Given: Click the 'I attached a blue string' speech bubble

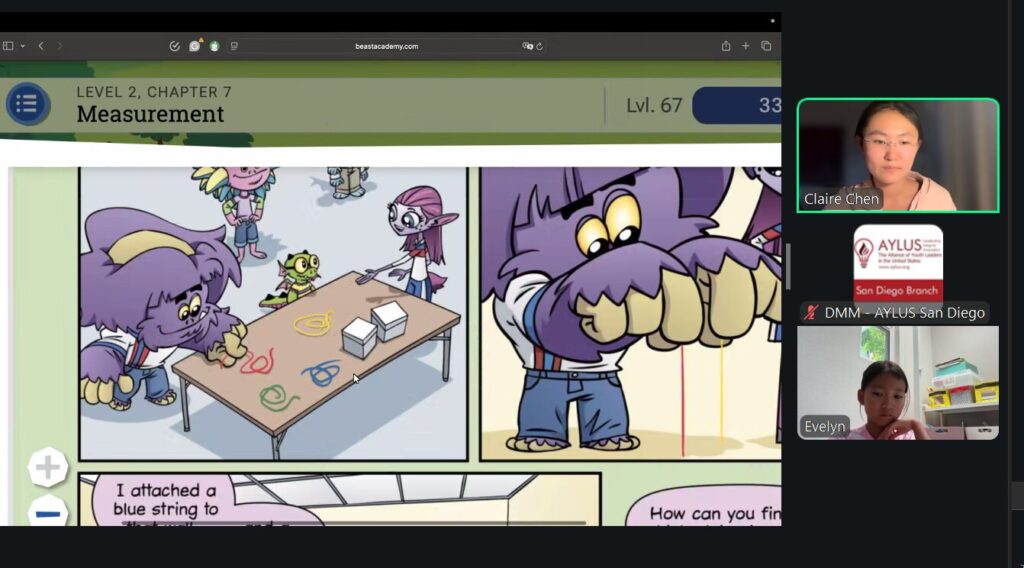Looking at the screenshot, I should [x=166, y=501].
